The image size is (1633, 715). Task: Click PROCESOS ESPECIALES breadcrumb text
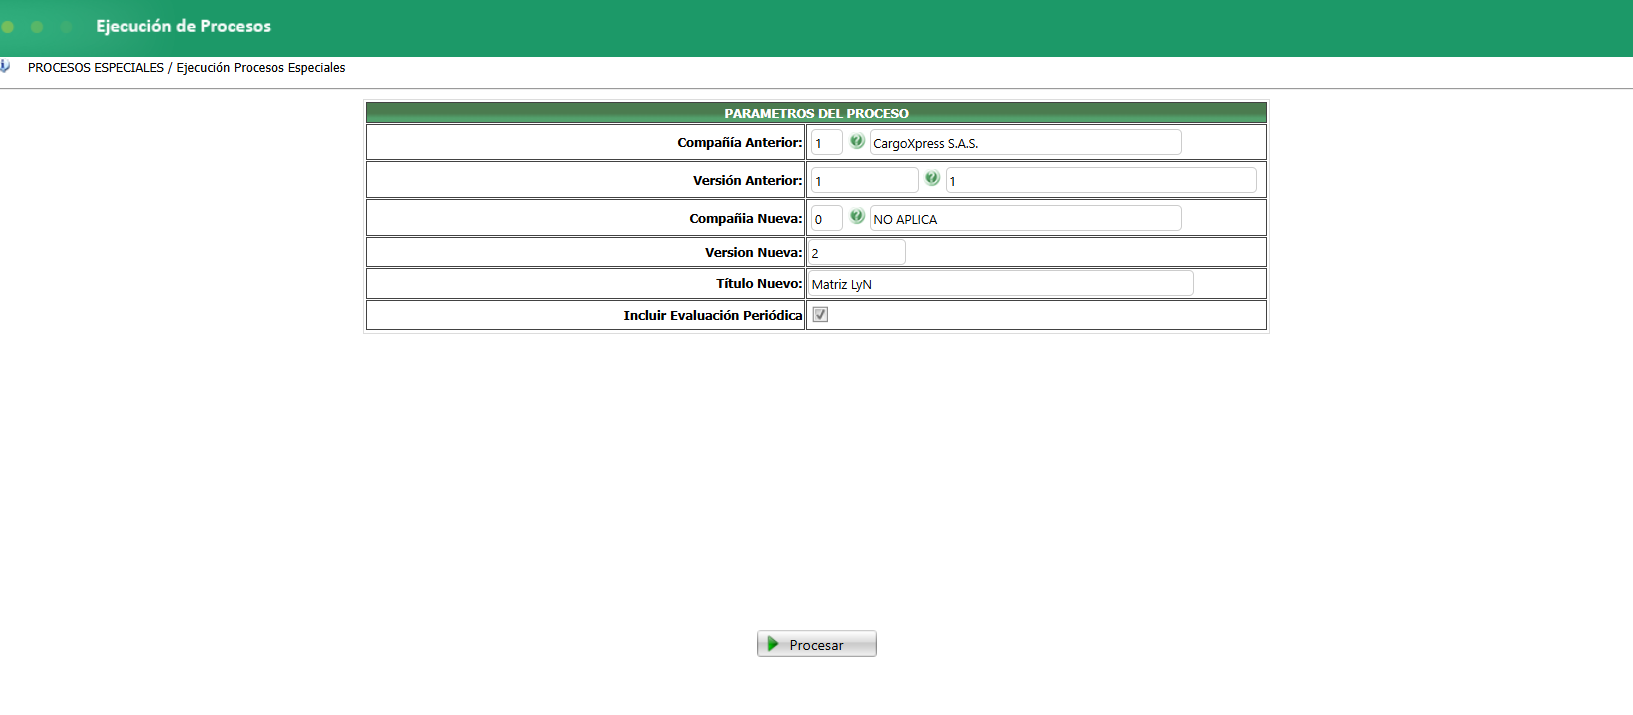click(x=96, y=68)
